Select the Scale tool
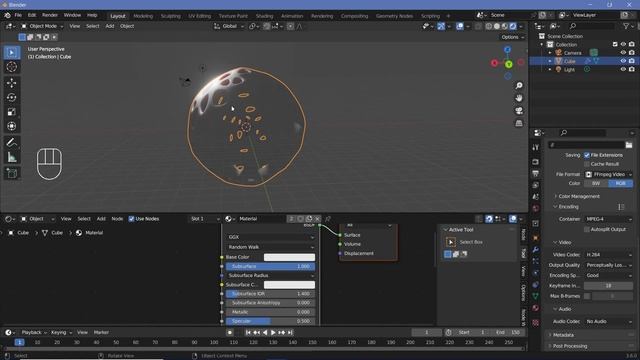This screenshot has height=360, width=640. coord(11,112)
